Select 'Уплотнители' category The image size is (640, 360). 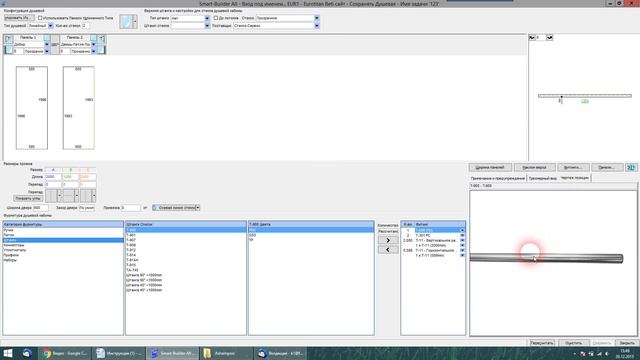click(63, 250)
